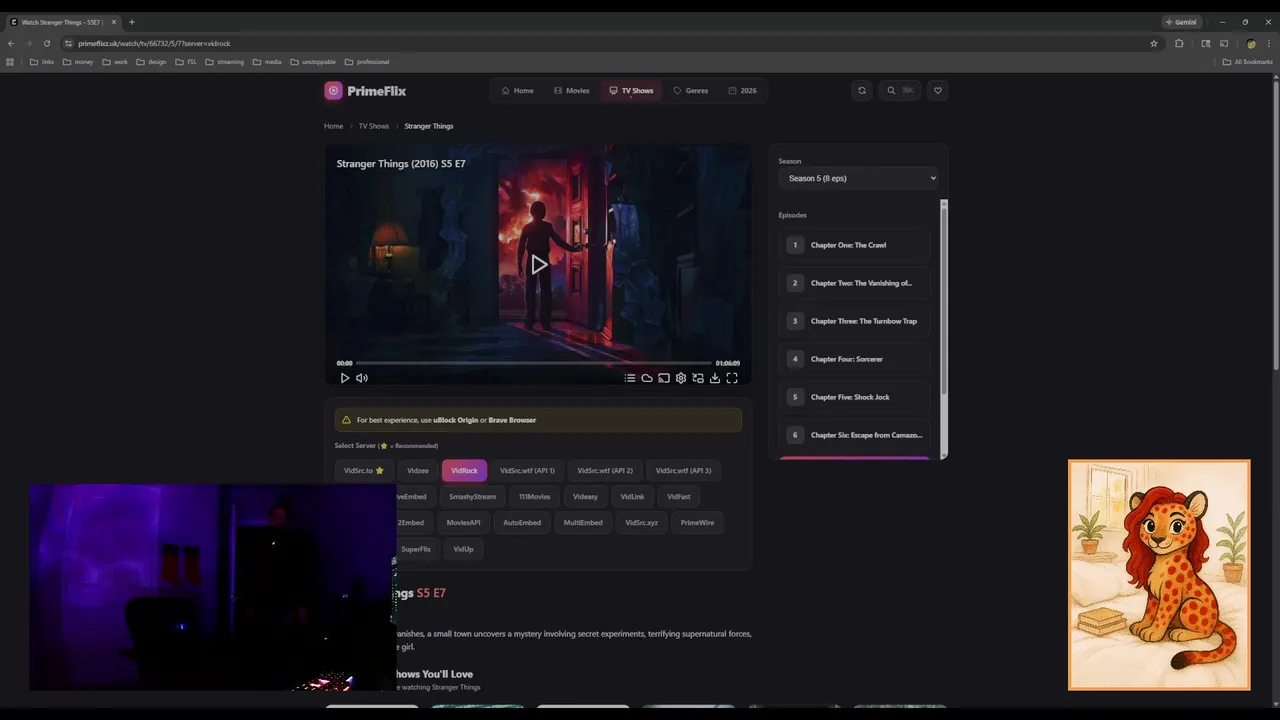Open the money bookmarks folder
Image resolution: width=1280 pixels, height=720 pixels.
click(x=78, y=62)
